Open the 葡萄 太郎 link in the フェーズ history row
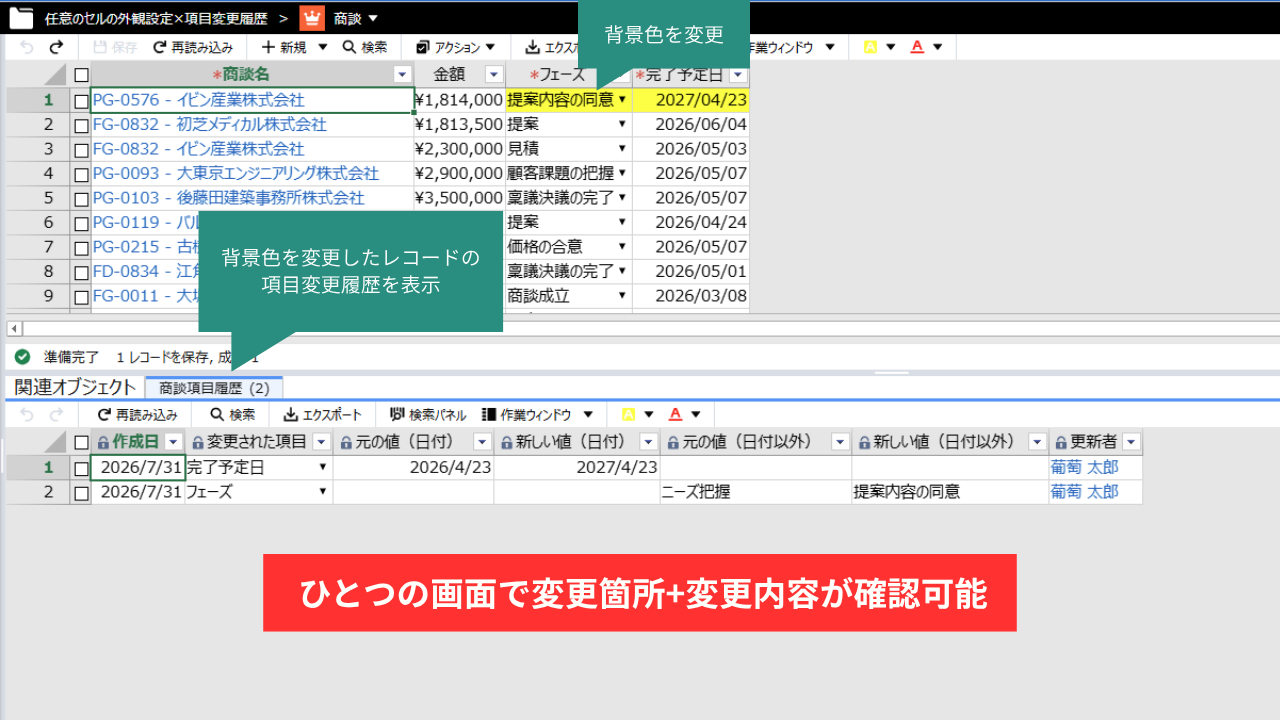The height and width of the screenshot is (720, 1280). coord(1084,492)
